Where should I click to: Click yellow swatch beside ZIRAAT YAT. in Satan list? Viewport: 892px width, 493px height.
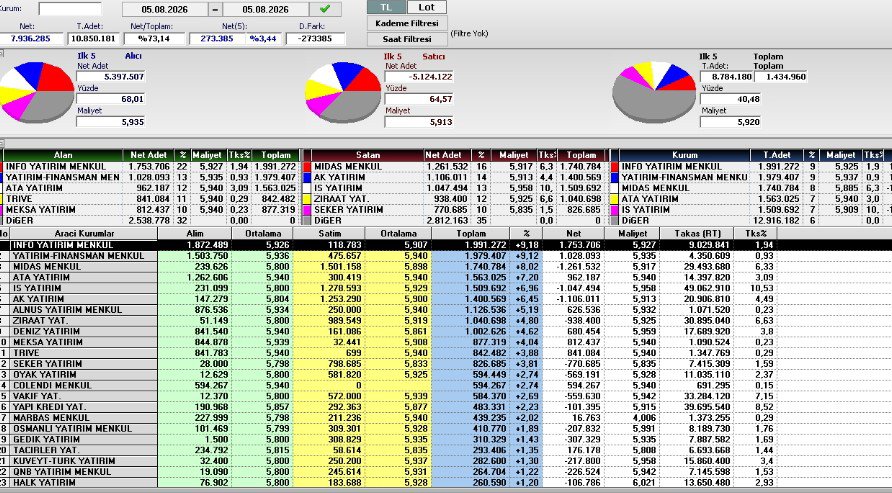[x=307, y=199]
